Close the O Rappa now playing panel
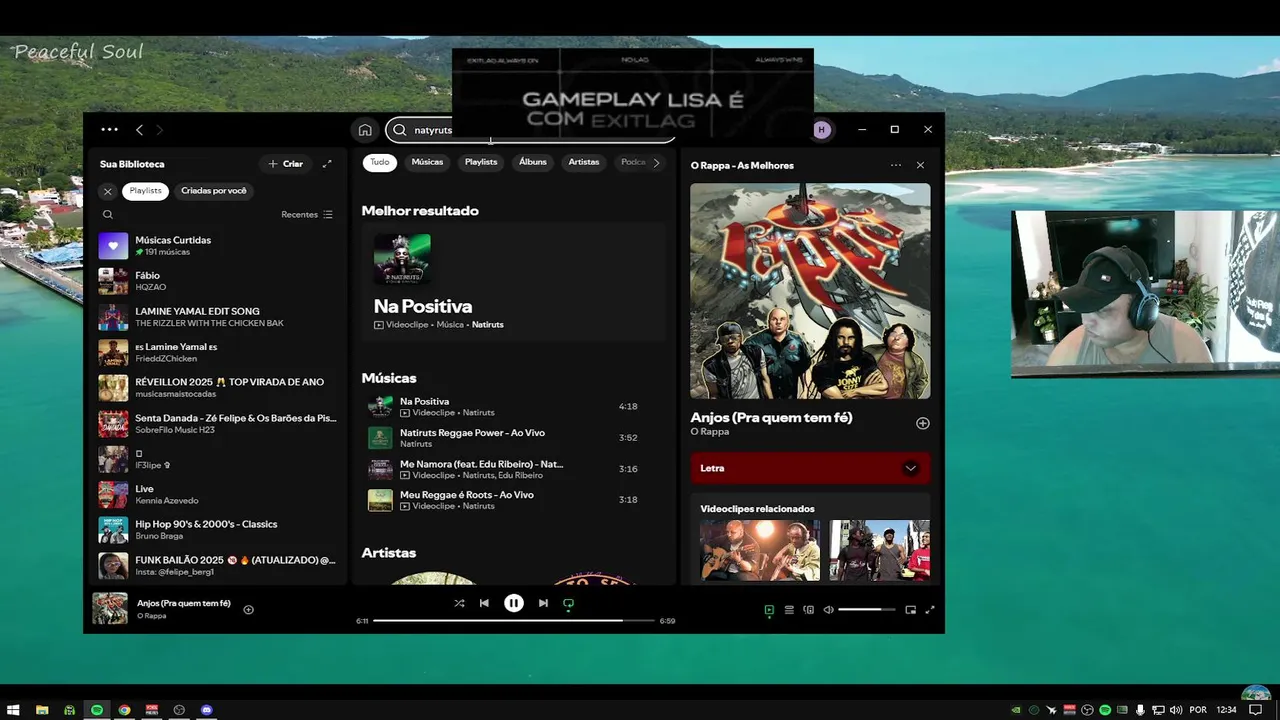The height and width of the screenshot is (720, 1280). point(920,165)
